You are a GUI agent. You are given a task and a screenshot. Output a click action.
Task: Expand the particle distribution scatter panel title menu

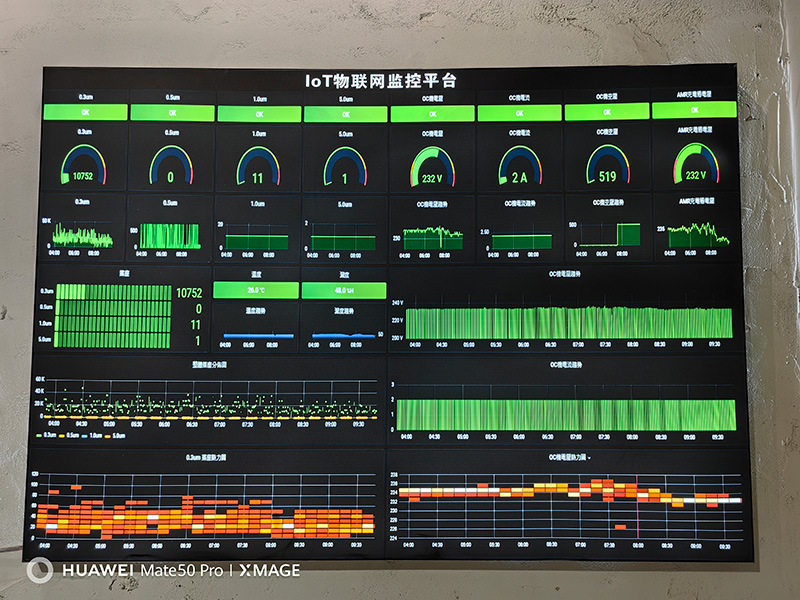209,365
